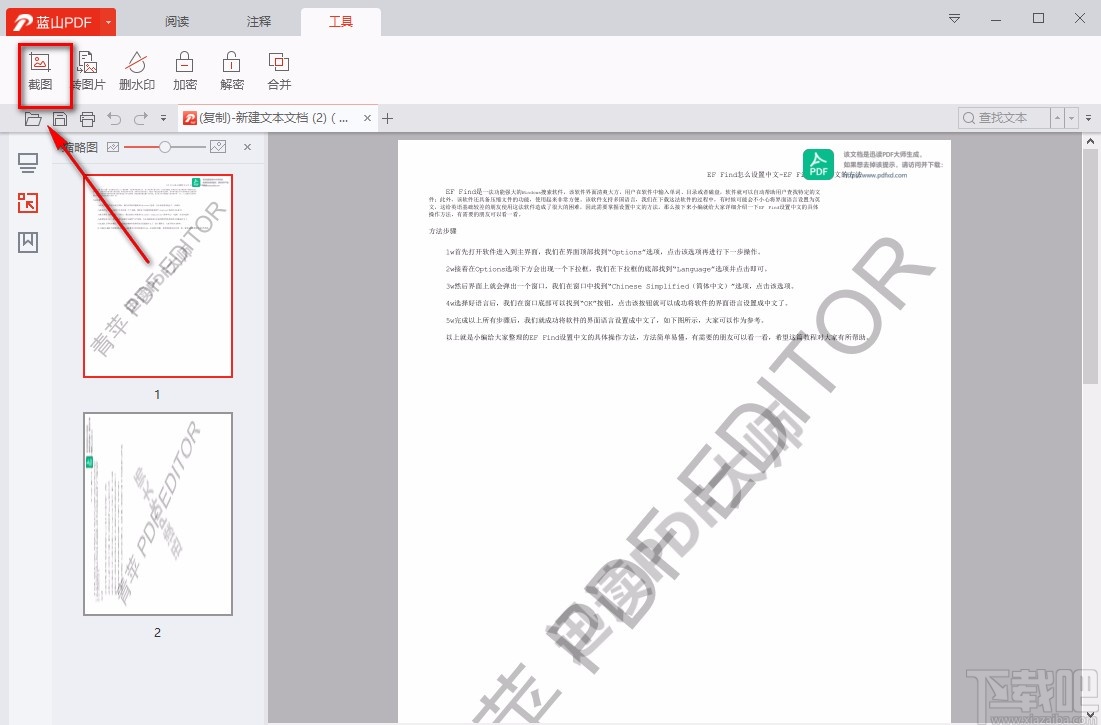Image resolution: width=1101 pixels, height=725 pixels.
Task: Open a new document tab with plus button
Action: [x=388, y=118]
